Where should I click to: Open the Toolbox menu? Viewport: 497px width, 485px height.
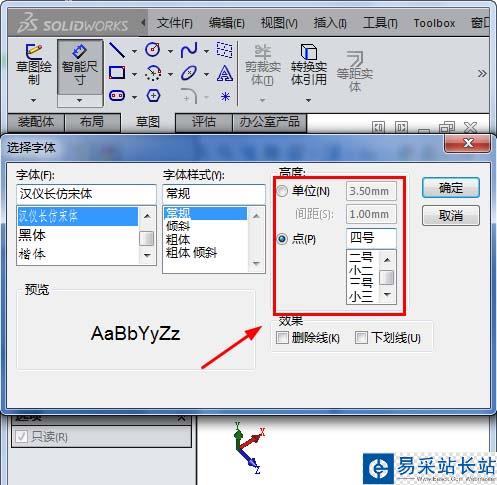(434, 23)
